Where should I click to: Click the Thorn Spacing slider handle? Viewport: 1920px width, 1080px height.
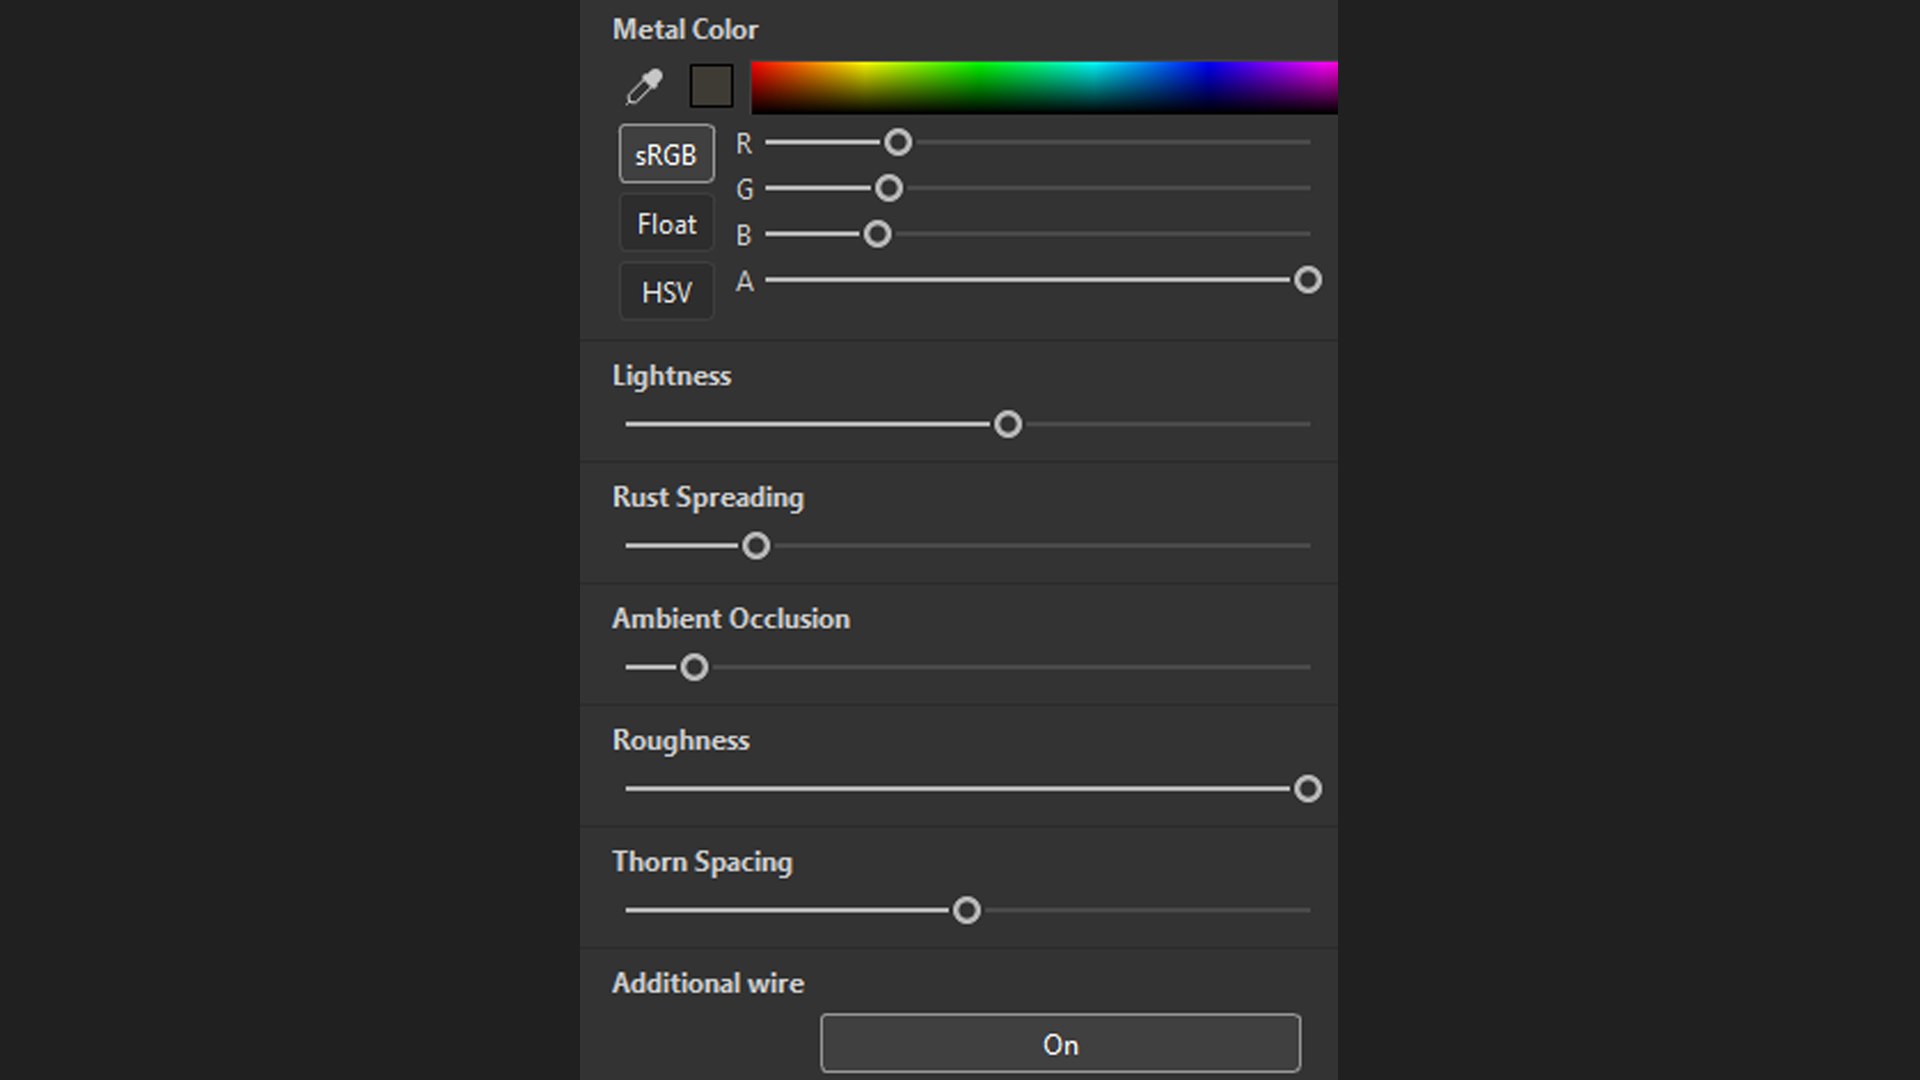tap(966, 910)
